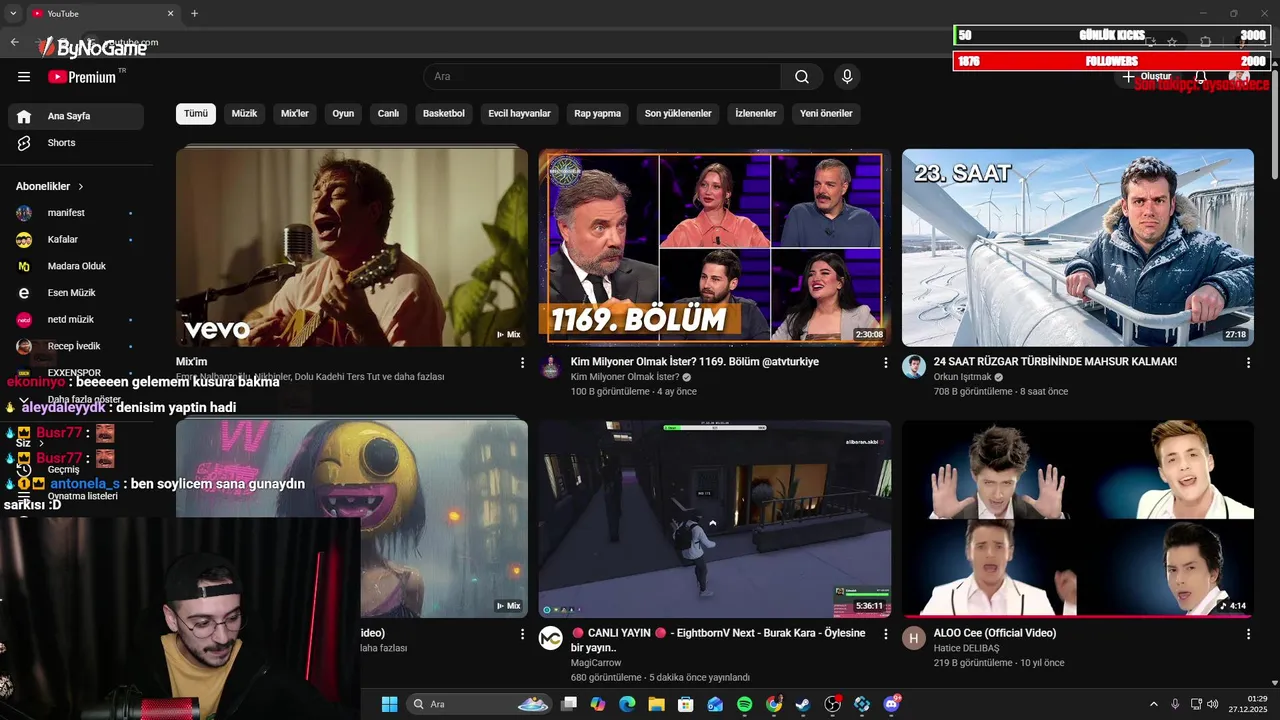Open more options for ALOO Cee video
This screenshot has height=720, width=1280.
pos(1248,634)
